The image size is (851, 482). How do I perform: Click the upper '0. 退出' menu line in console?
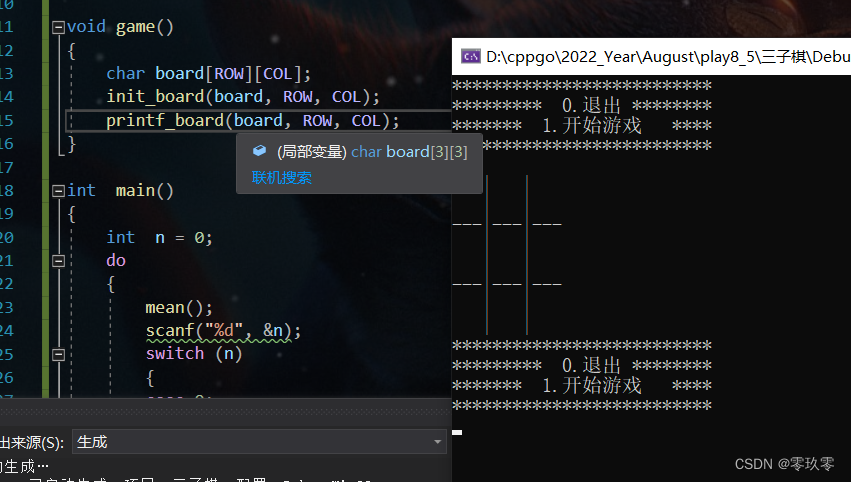tap(582, 105)
